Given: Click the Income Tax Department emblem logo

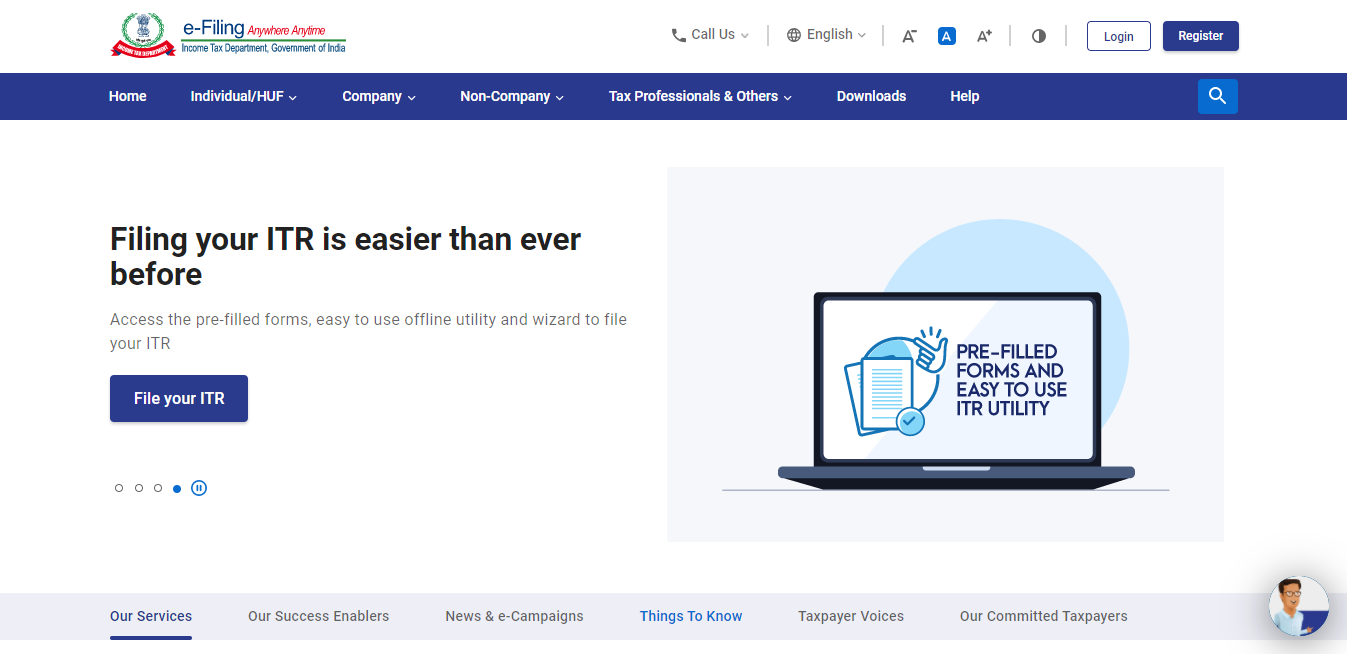Looking at the screenshot, I should pyautogui.click(x=143, y=35).
